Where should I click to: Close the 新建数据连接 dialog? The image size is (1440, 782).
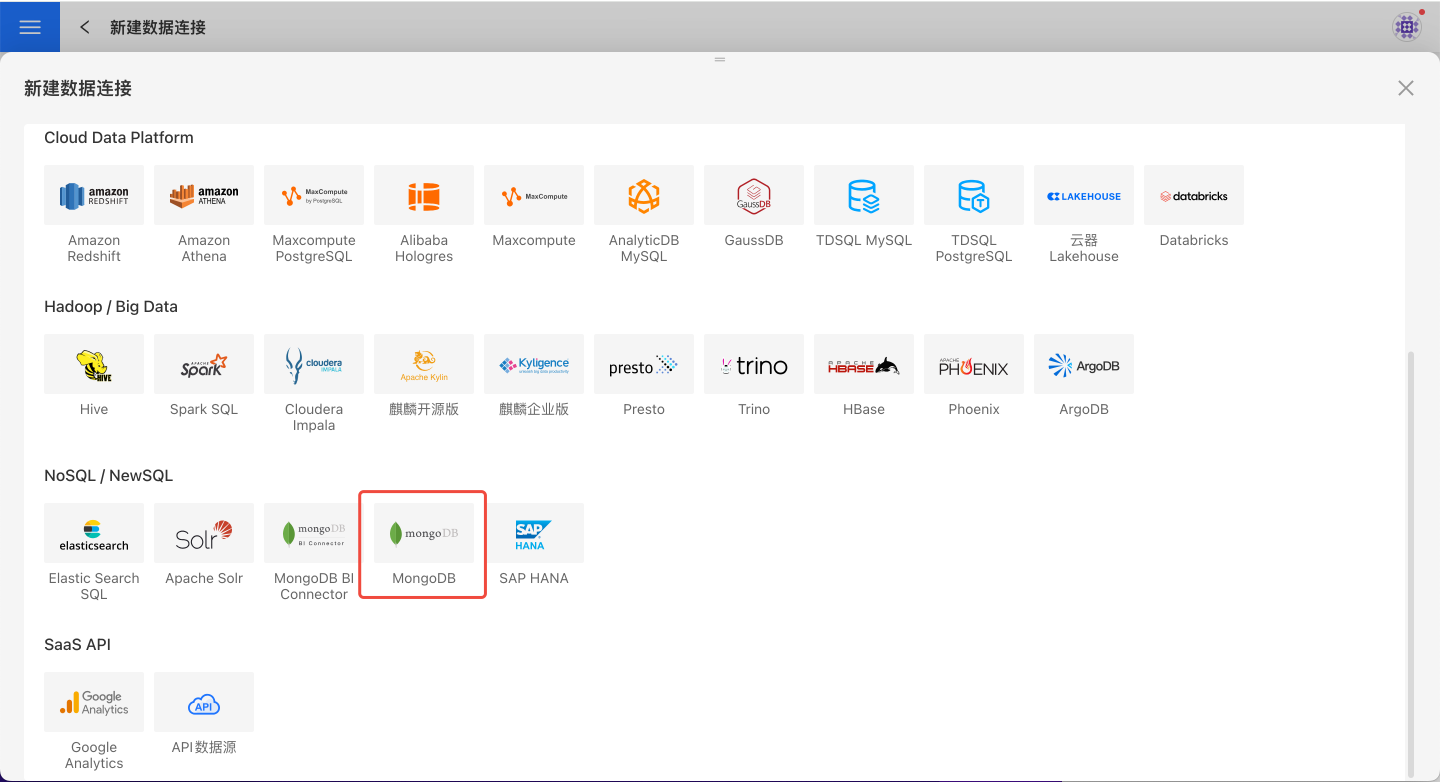pyautogui.click(x=1406, y=88)
